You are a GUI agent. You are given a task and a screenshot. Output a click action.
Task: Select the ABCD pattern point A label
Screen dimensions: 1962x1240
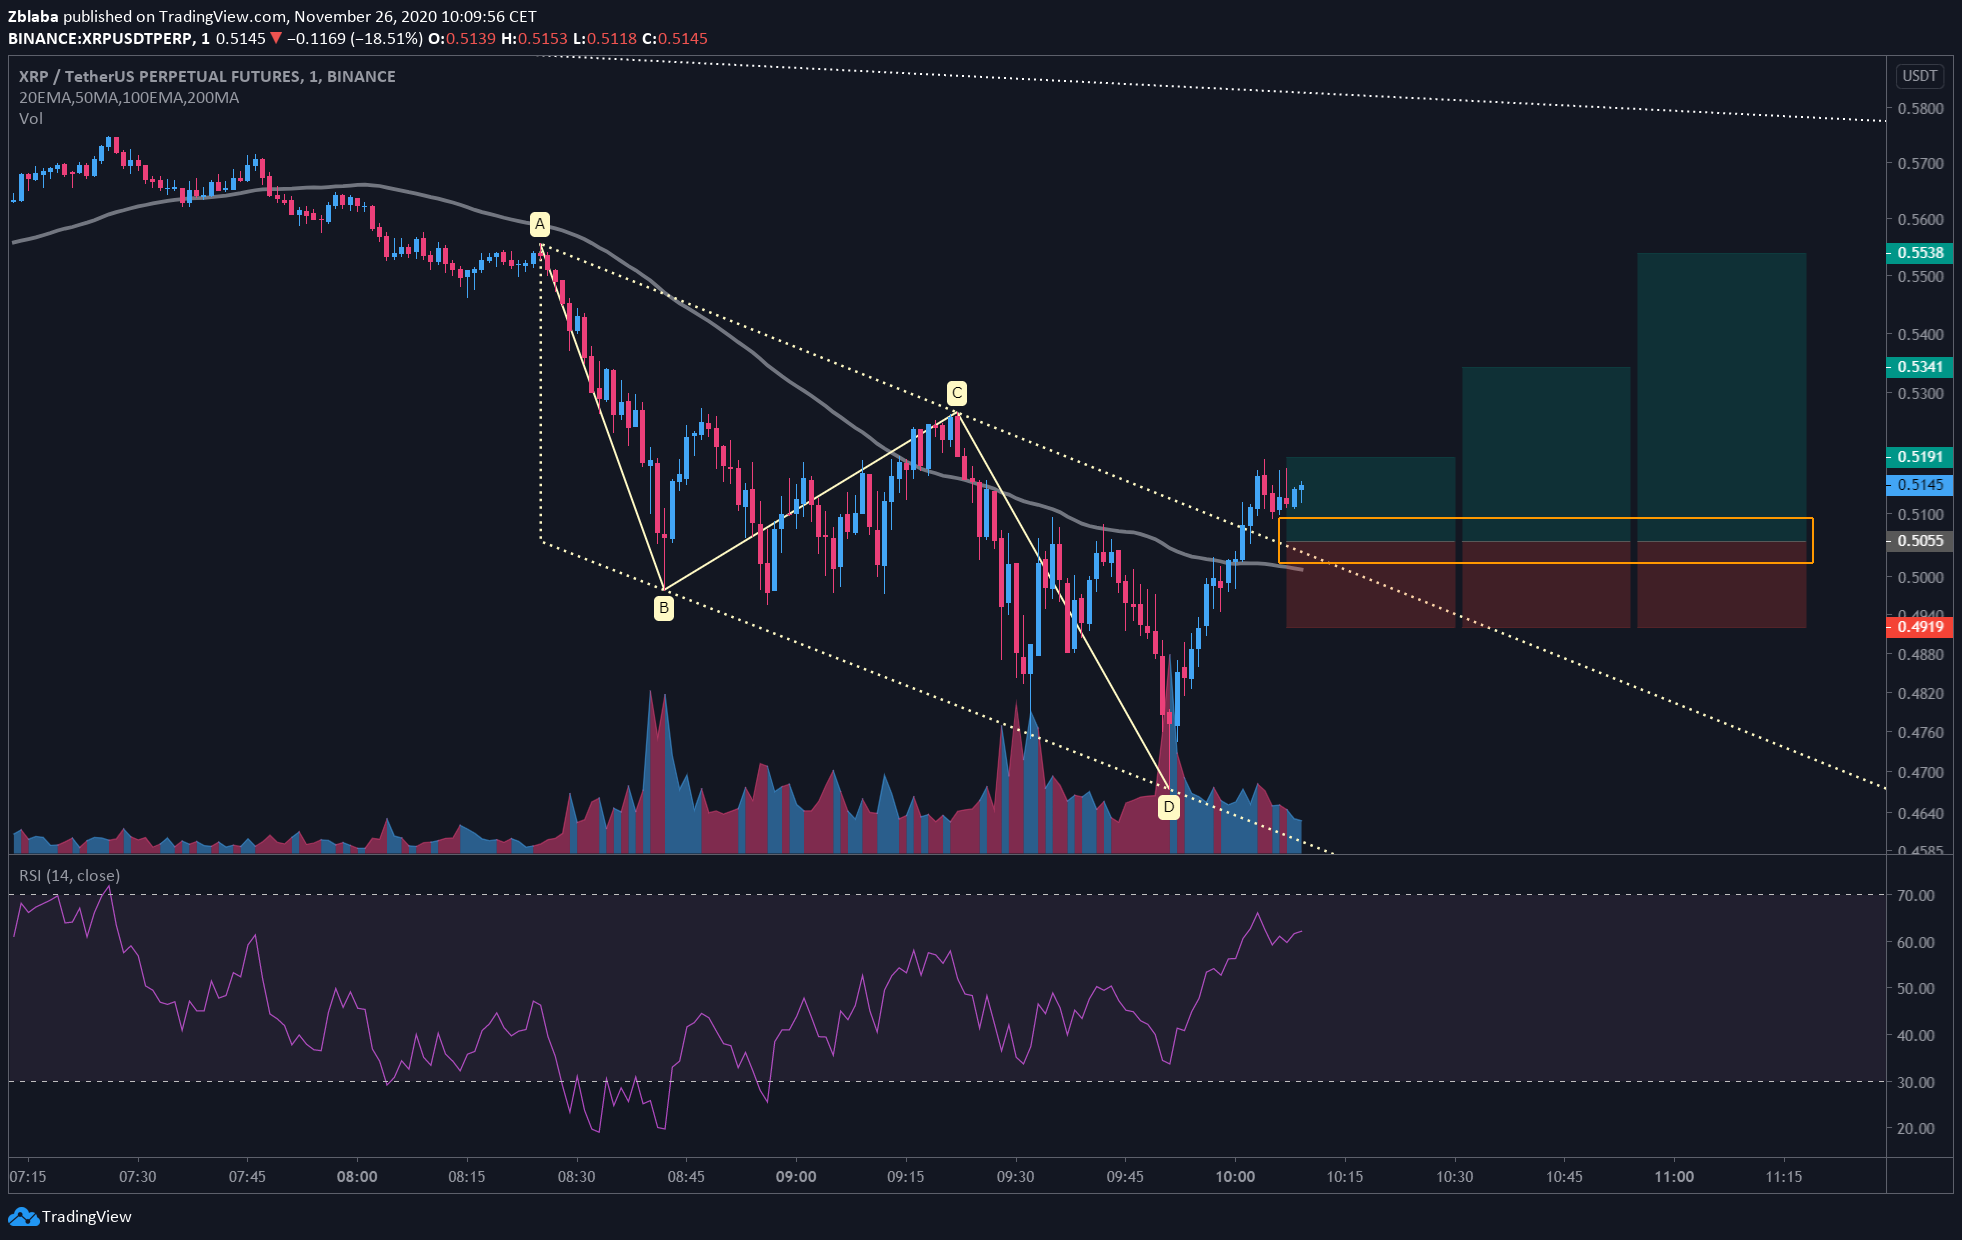540,224
